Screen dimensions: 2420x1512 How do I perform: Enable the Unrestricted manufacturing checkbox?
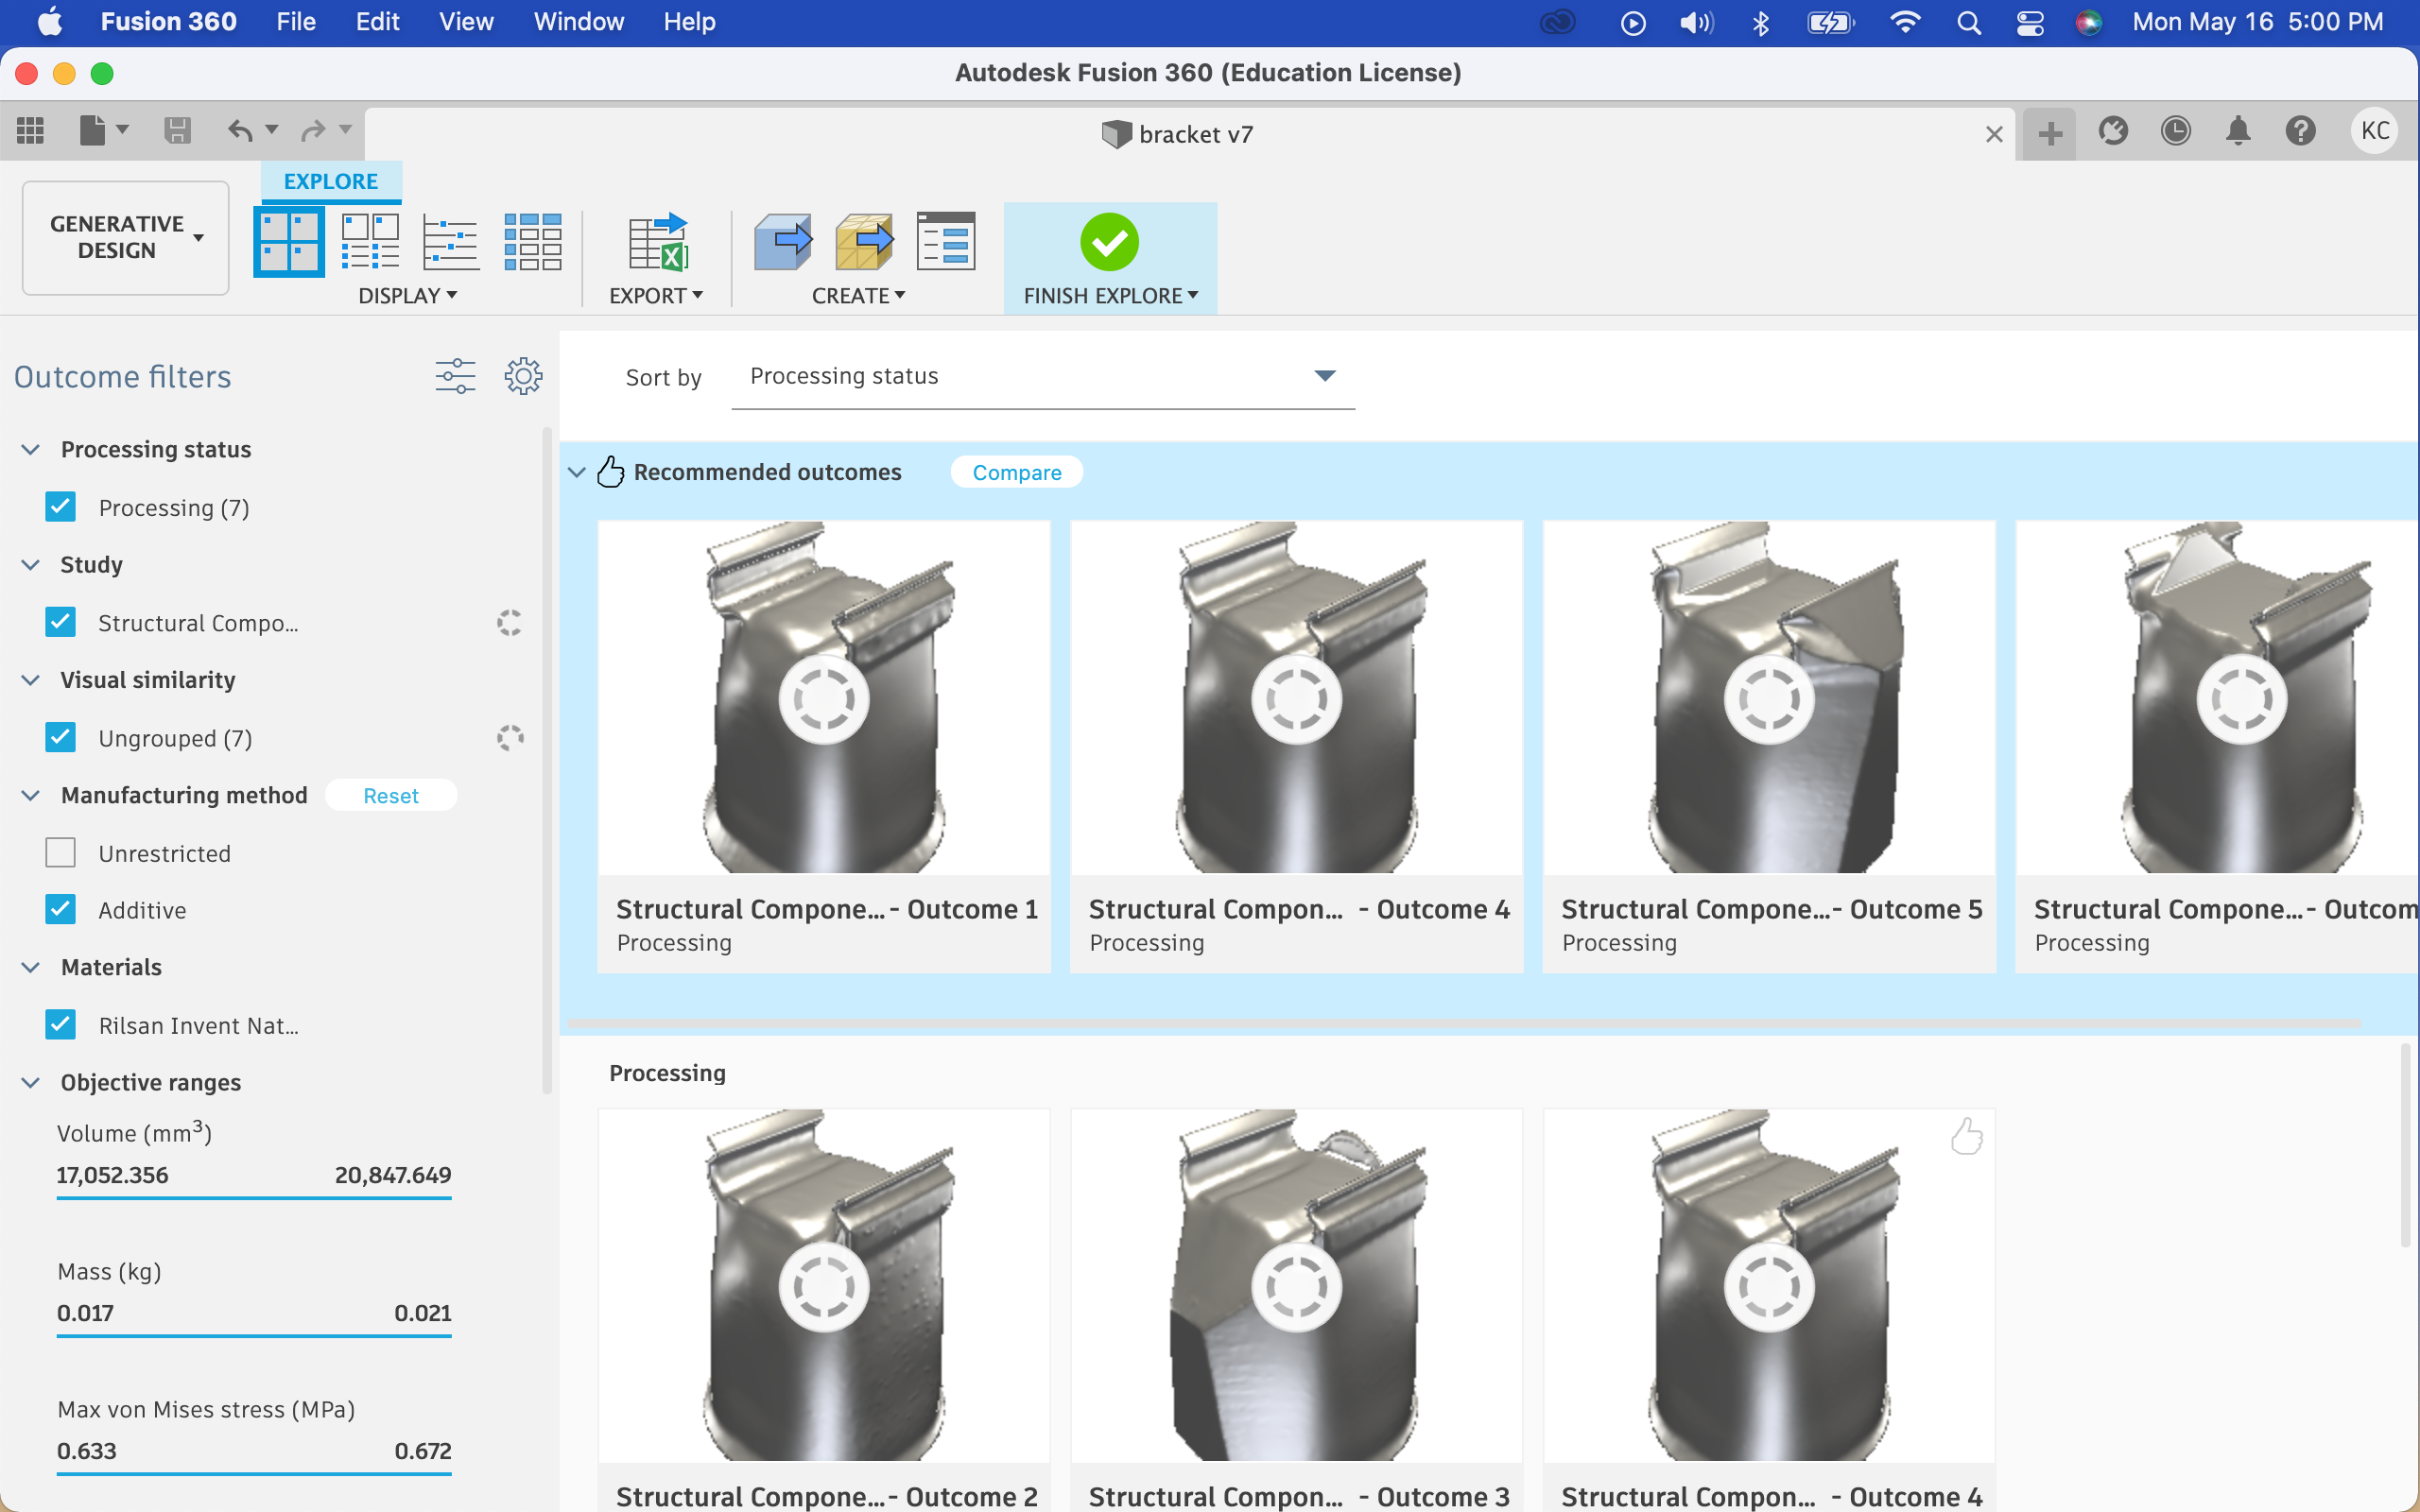61,853
